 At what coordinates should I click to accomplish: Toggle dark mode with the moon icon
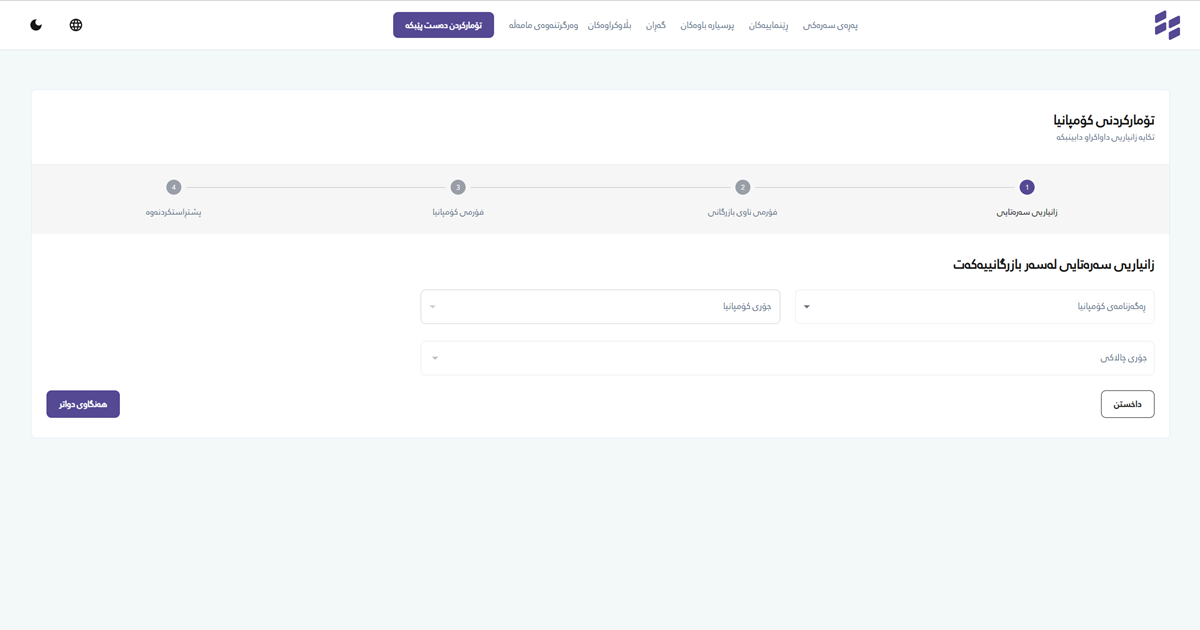click(x=36, y=25)
